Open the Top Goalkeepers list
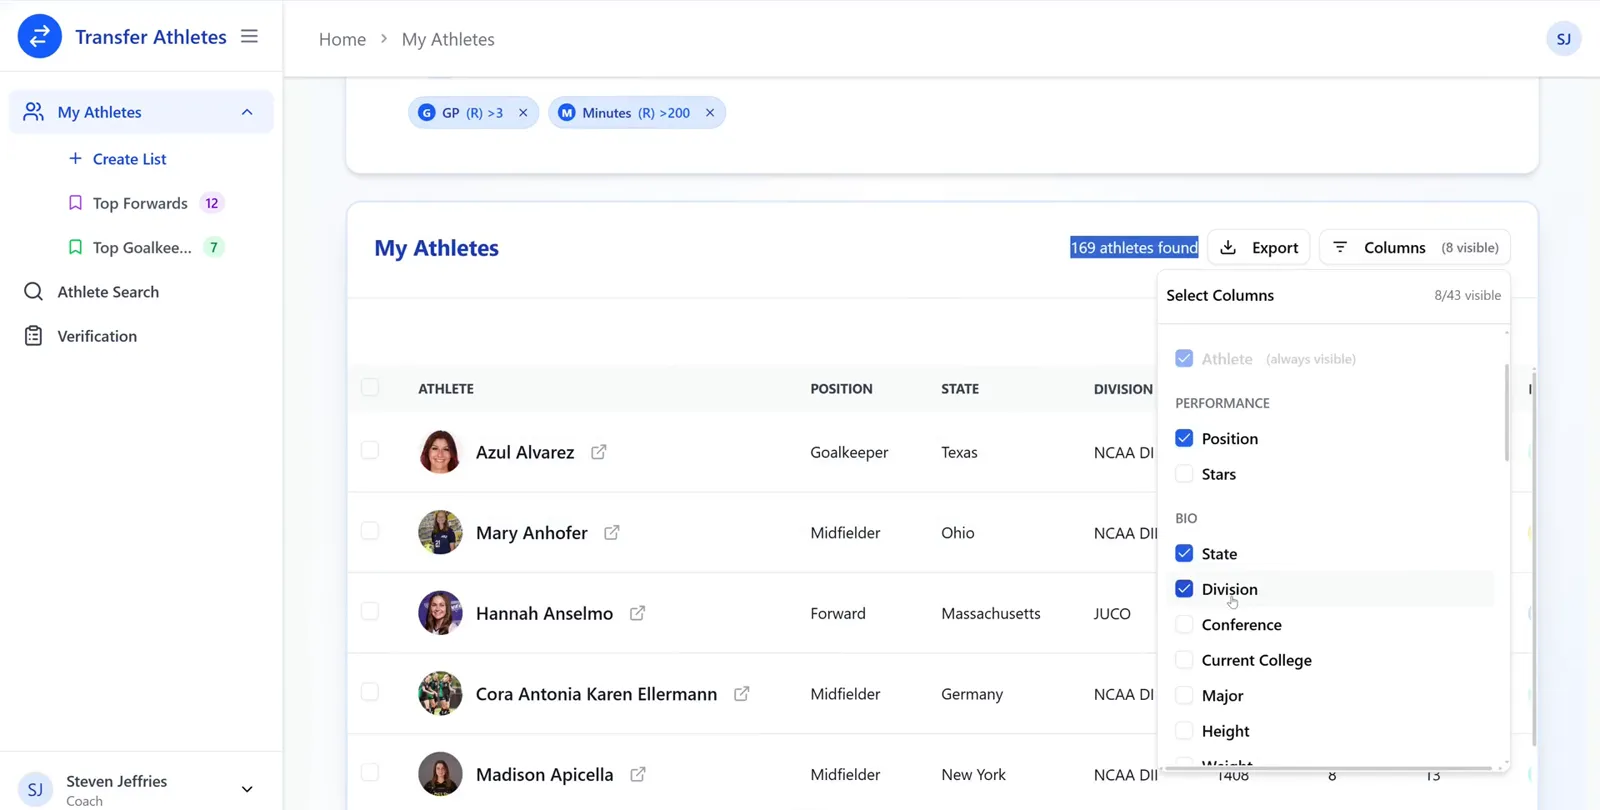The width and height of the screenshot is (1600, 810). click(142, 247)
